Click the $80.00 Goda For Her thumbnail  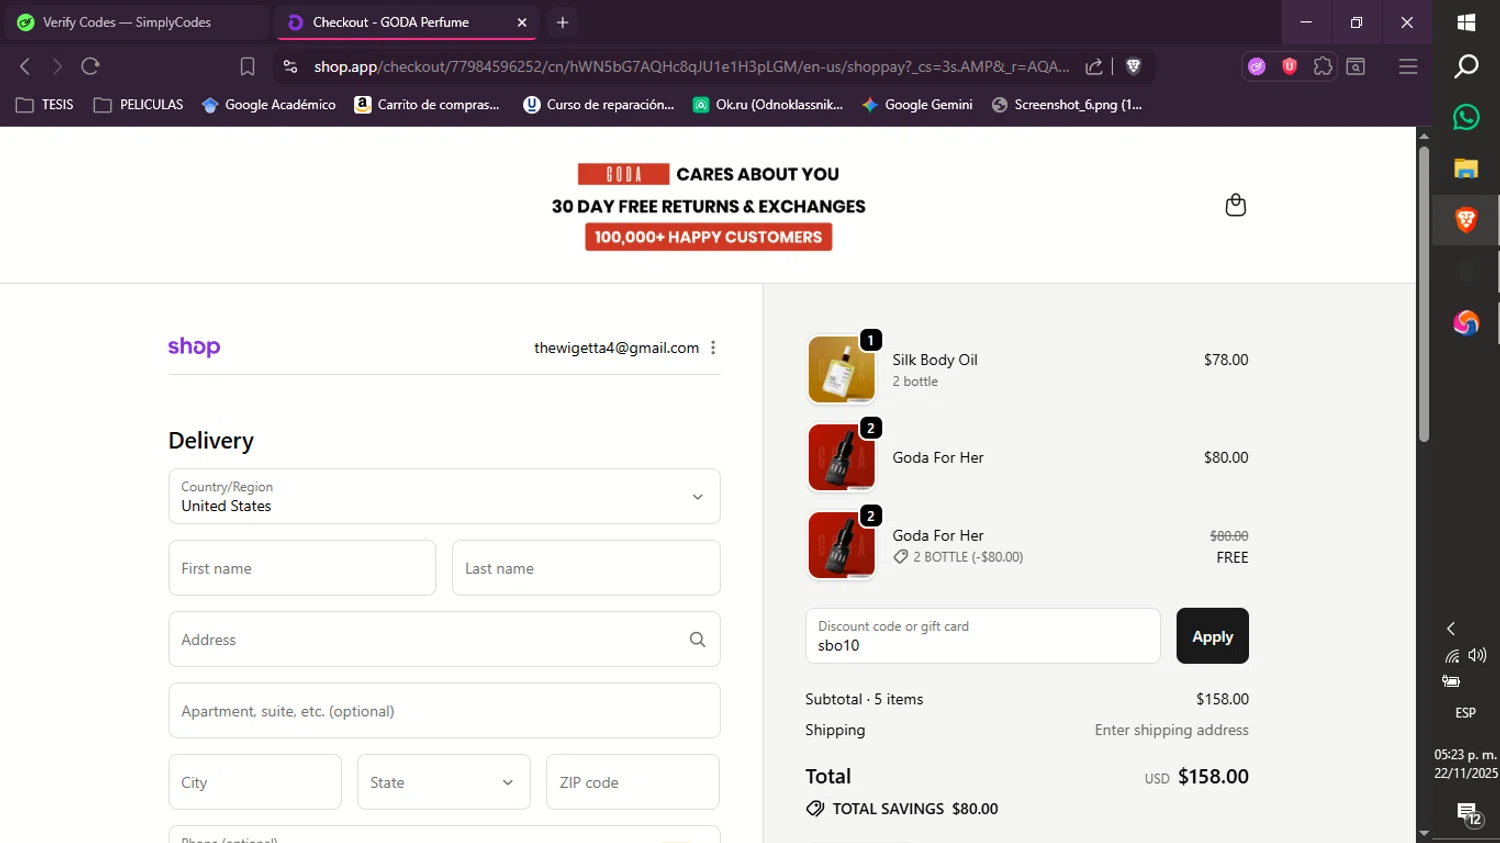click(x=841, y=457)
